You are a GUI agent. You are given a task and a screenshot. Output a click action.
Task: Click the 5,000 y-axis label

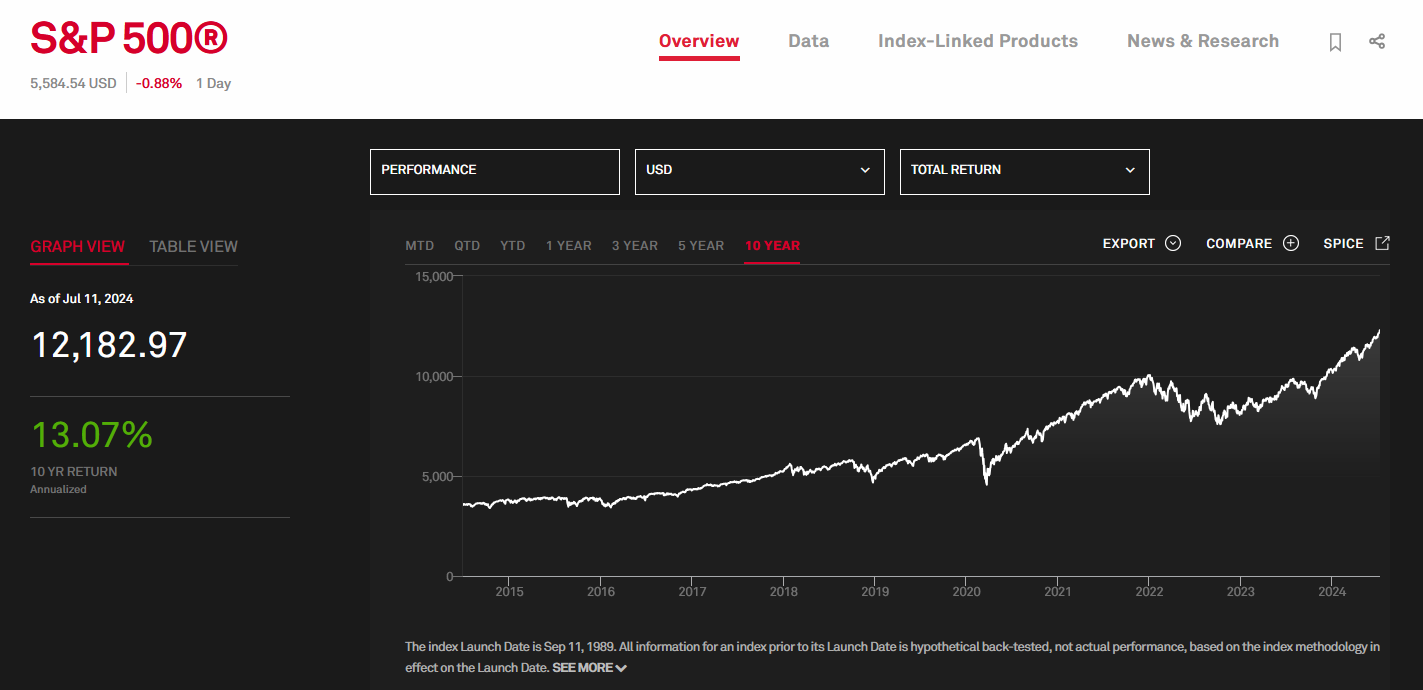(438, 476)
